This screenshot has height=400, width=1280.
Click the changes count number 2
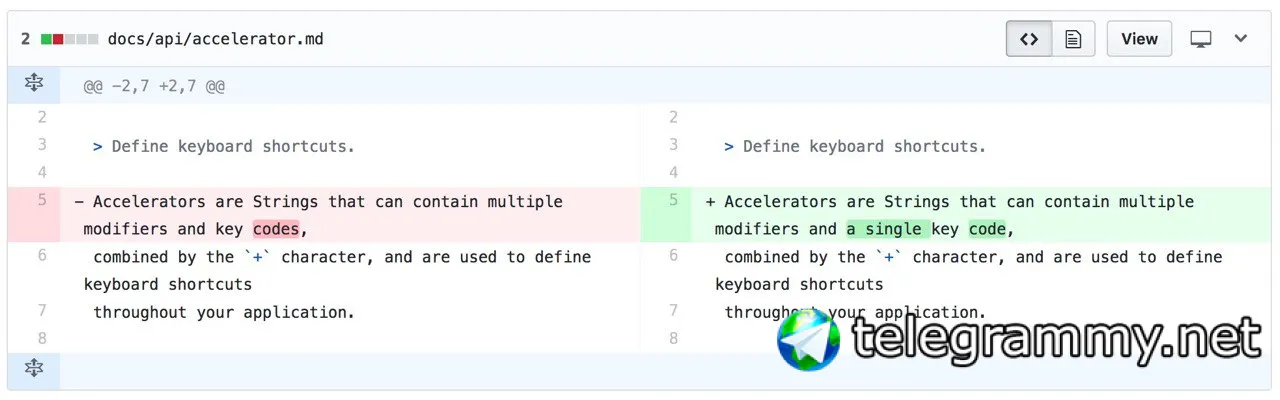26,39
